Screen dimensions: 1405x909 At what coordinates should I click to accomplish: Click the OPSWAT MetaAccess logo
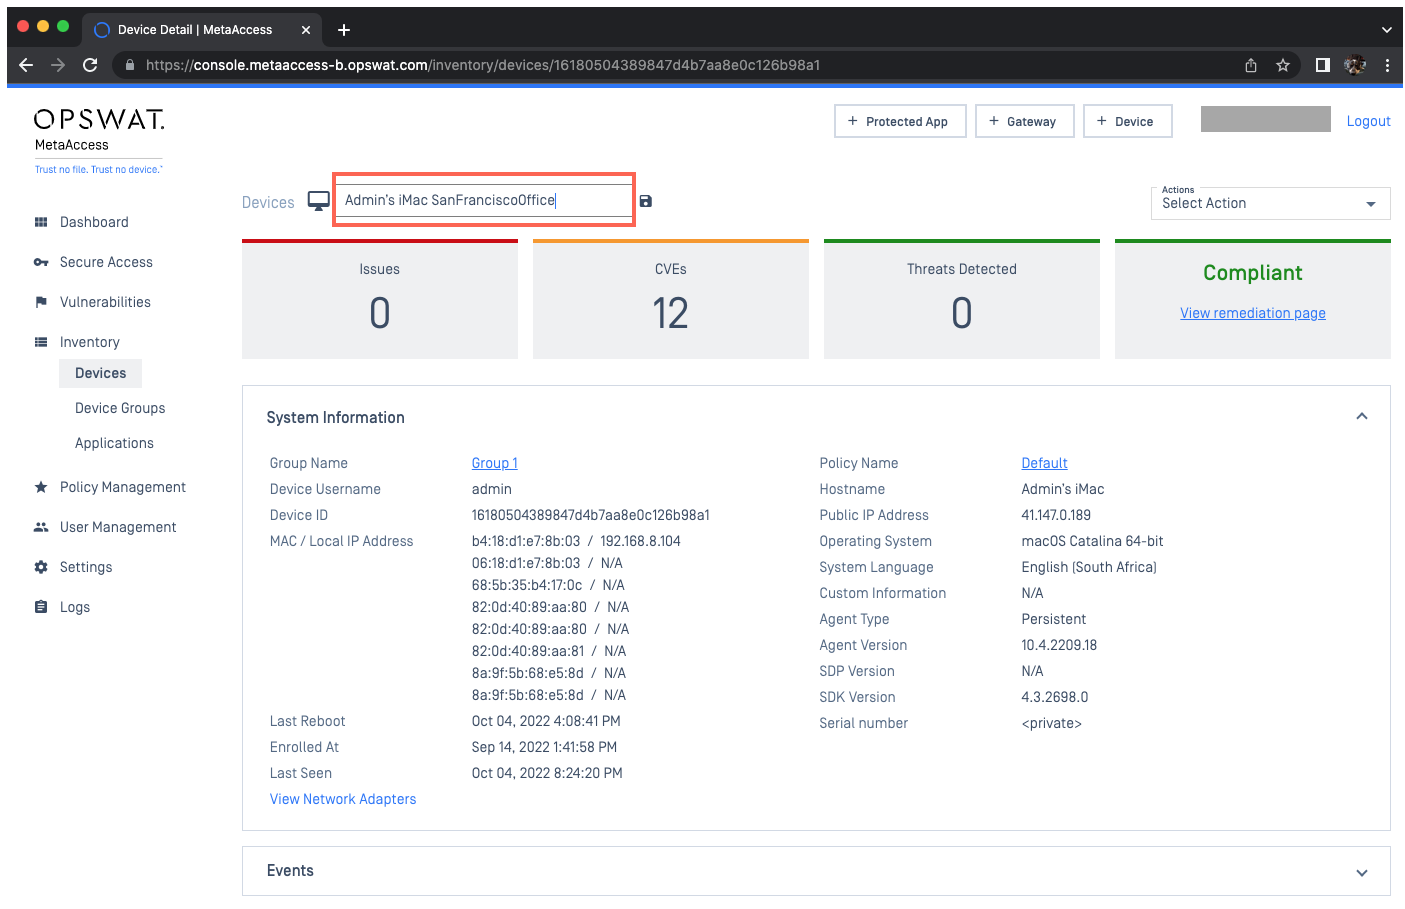pos(99,140)
